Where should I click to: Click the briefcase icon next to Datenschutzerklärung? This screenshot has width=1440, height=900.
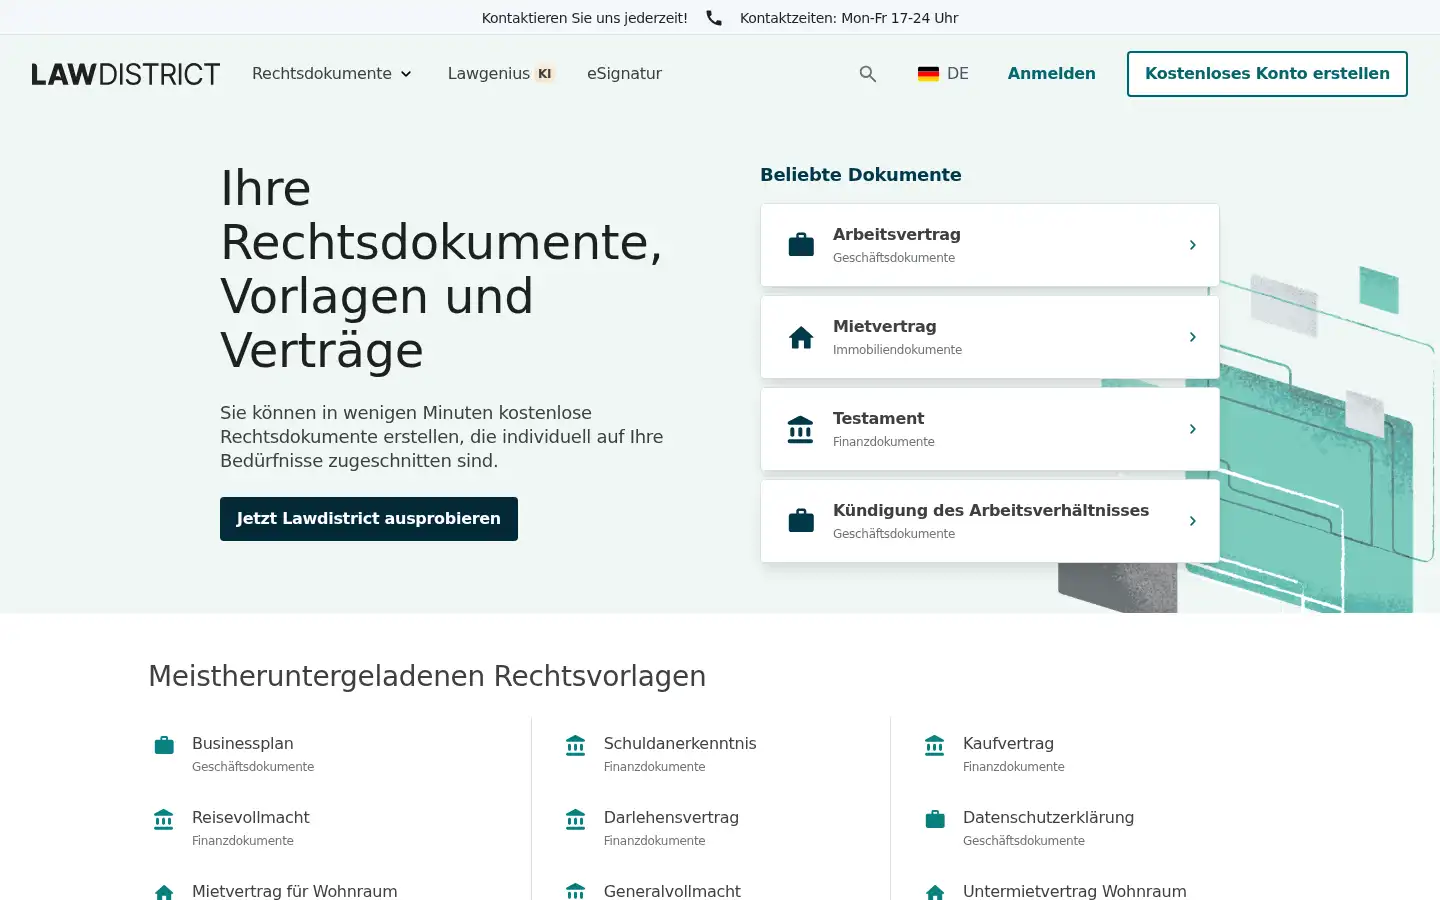tap(935, 819)
